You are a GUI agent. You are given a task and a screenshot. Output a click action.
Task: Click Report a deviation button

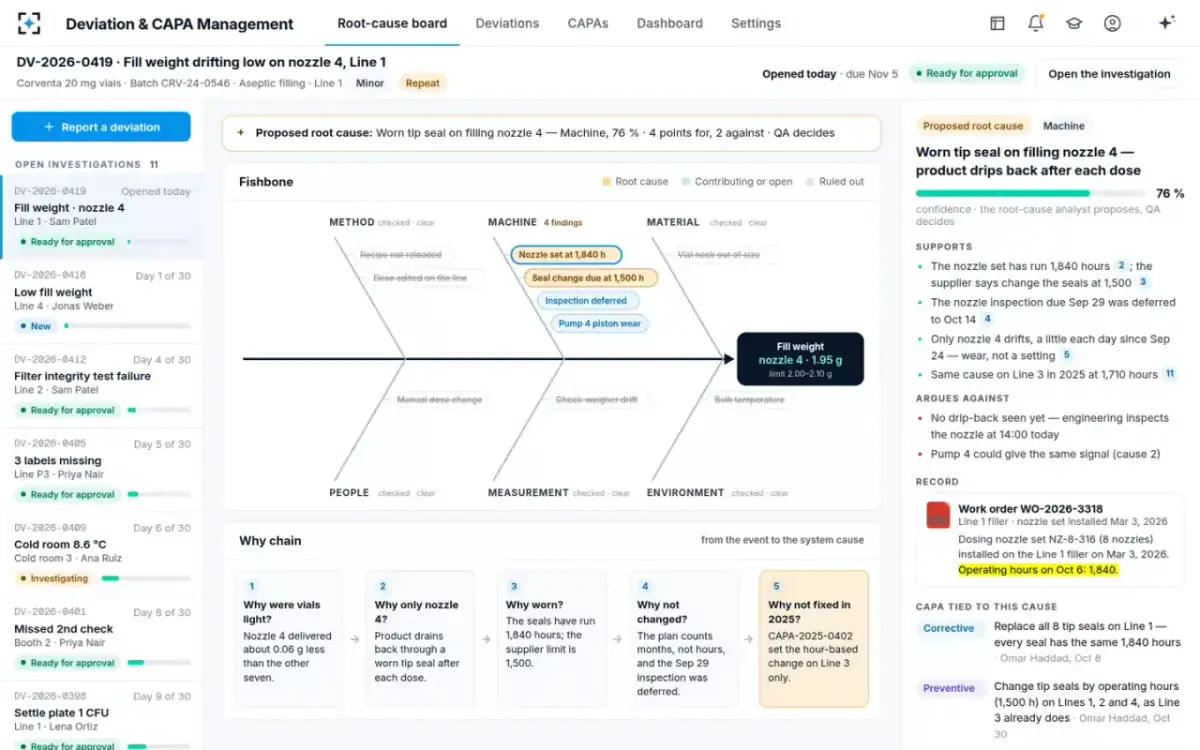coord(101,127)
